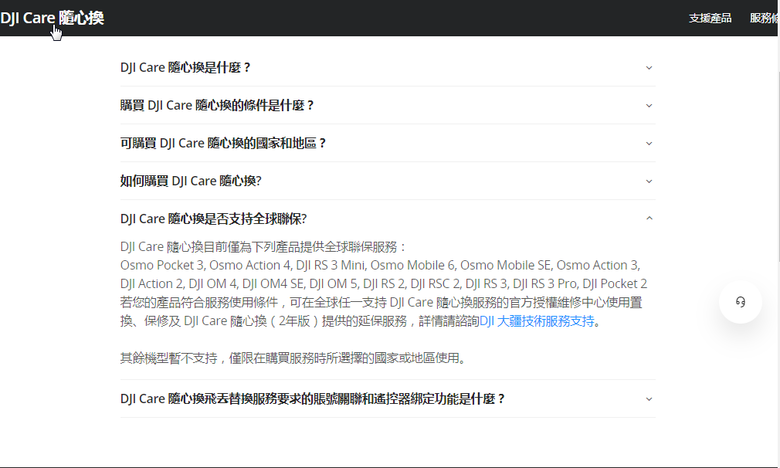
Task: Click question title about 賬號關聯和遙控器綁定功能
Action: (x=313, y=399)
